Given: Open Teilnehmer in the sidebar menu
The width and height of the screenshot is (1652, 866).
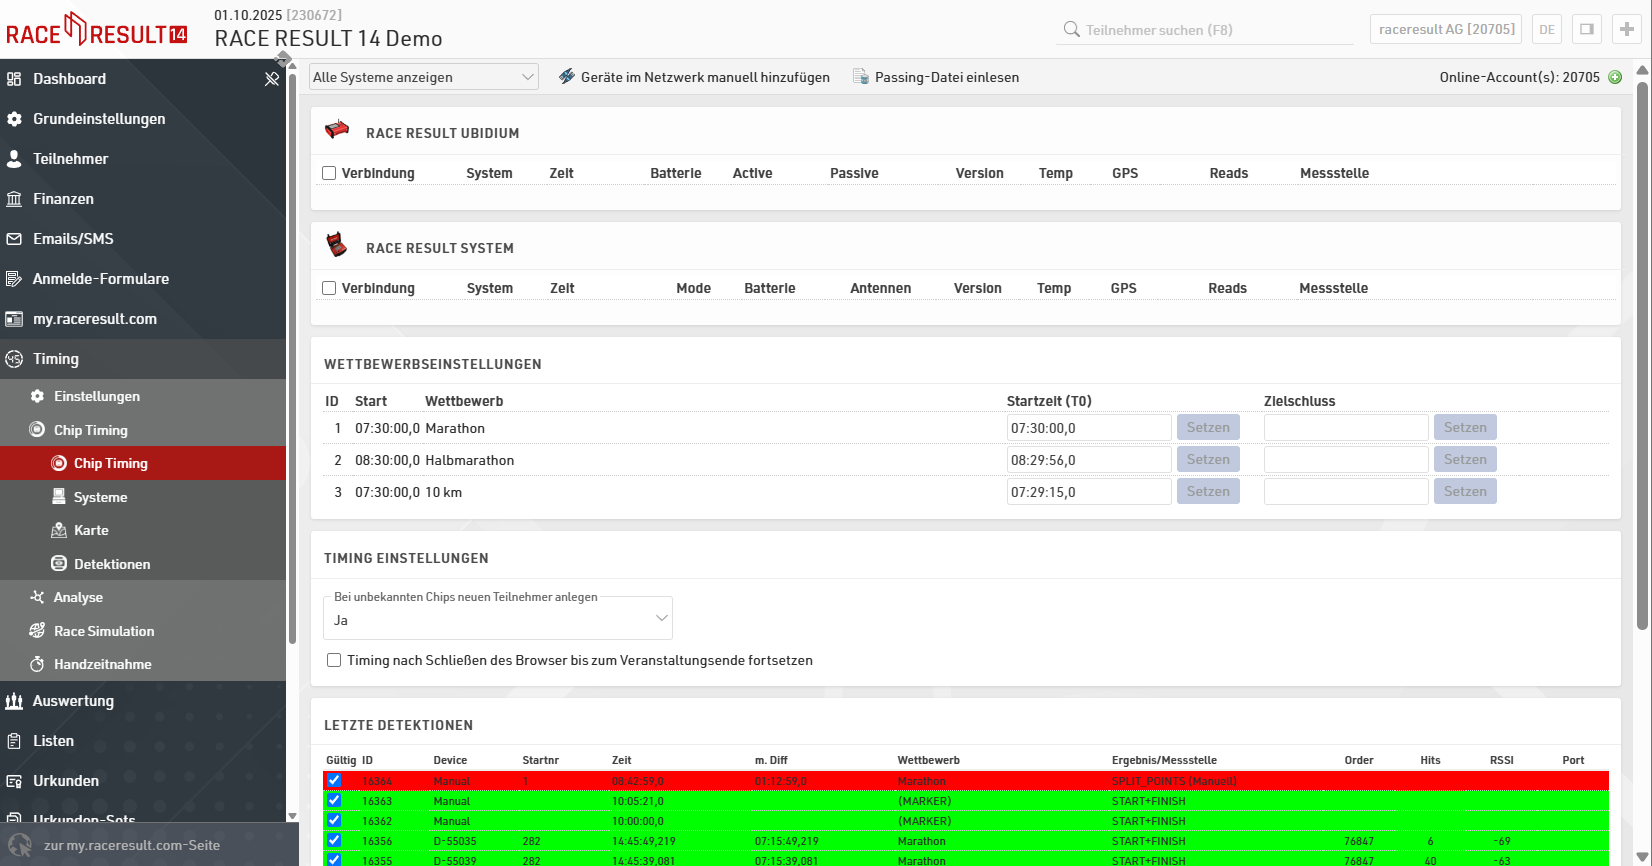Looking at the screenshot, I should coord(70,159).
